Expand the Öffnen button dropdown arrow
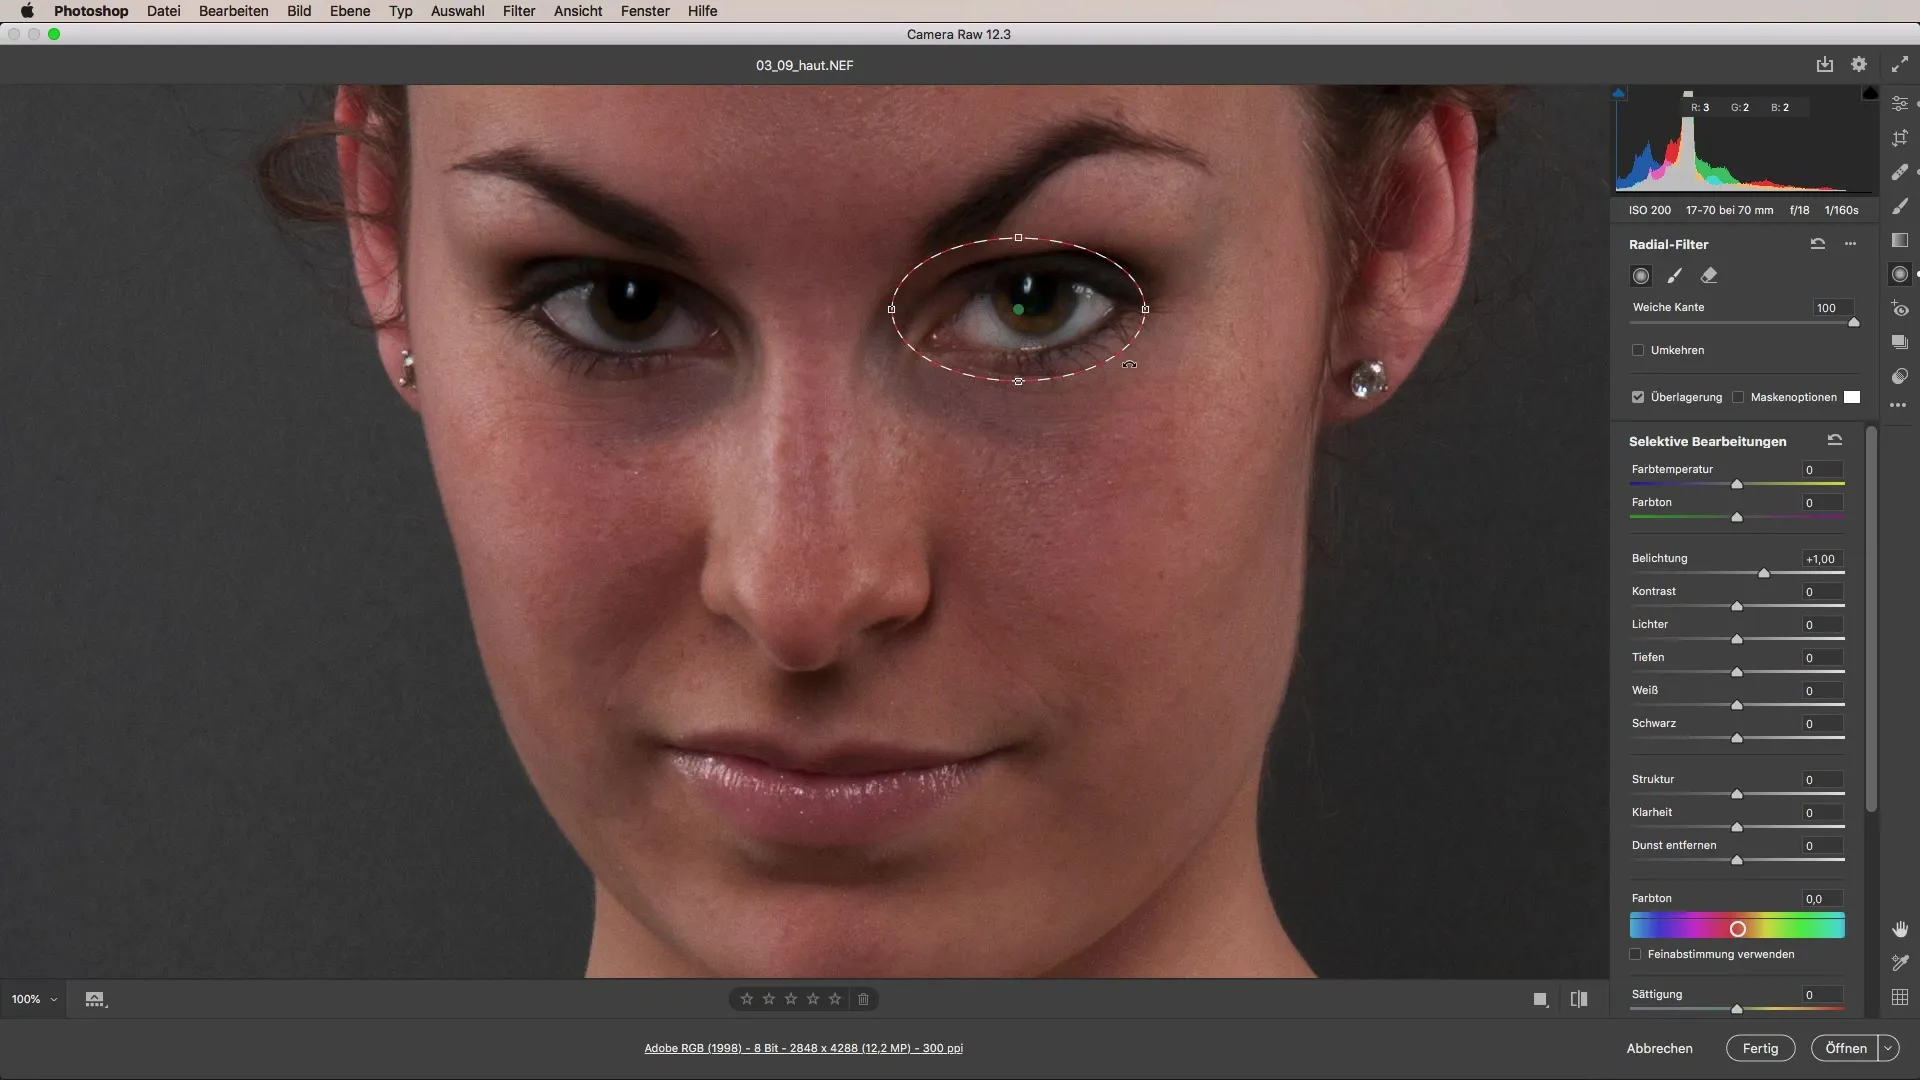The image size is (1920, 1080). click(1888, 1048)
